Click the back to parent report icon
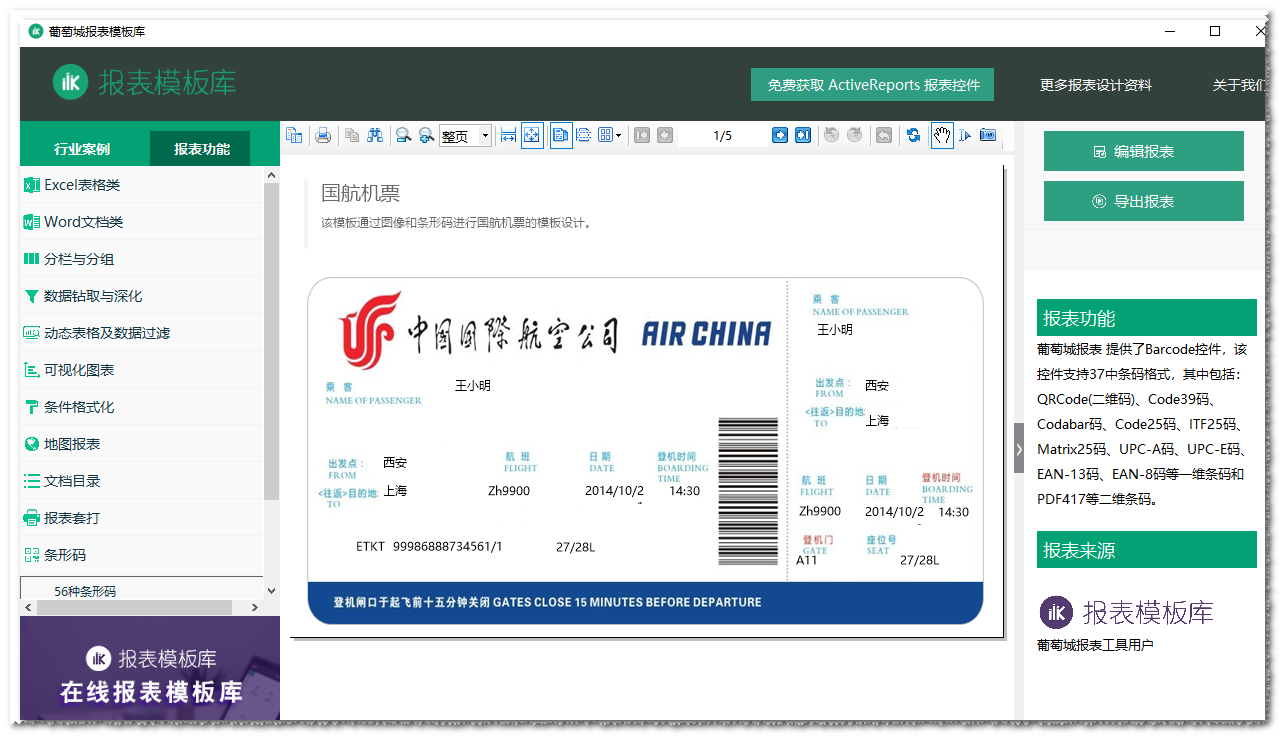Viewport: 1287px width, 742px height. point(883,135)
